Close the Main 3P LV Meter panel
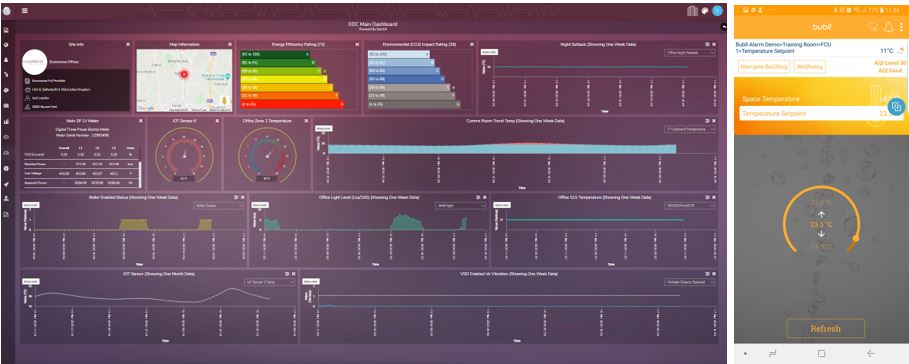909x364 pixels. pos(140,121)
